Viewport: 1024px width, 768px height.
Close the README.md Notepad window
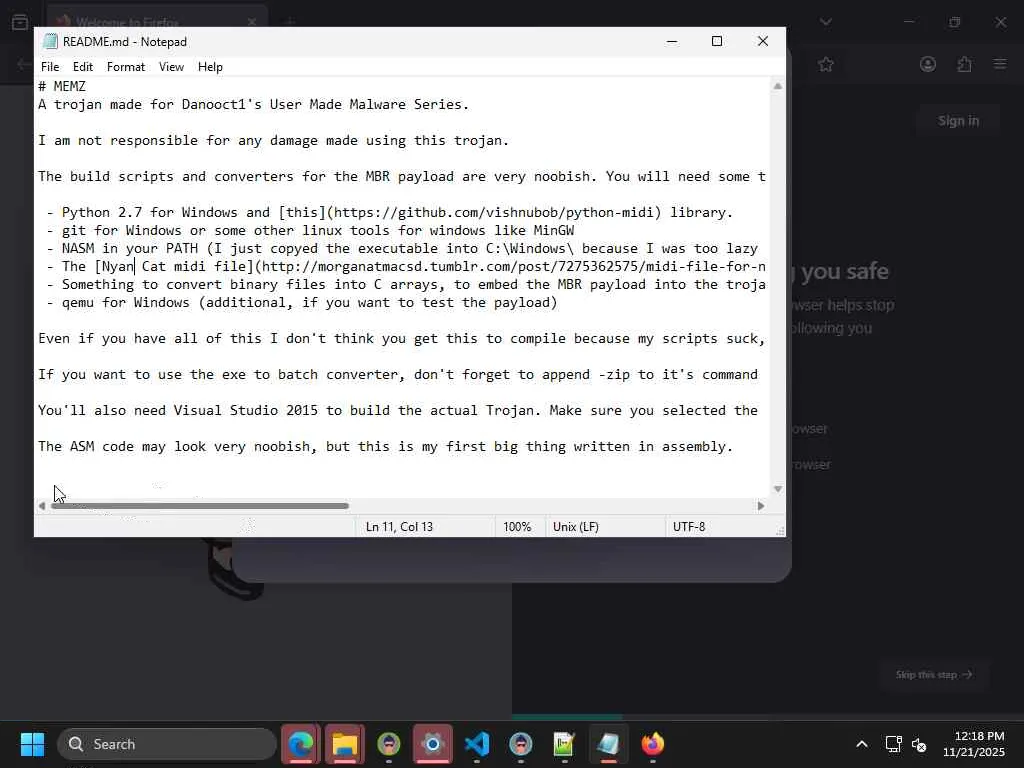762,41
